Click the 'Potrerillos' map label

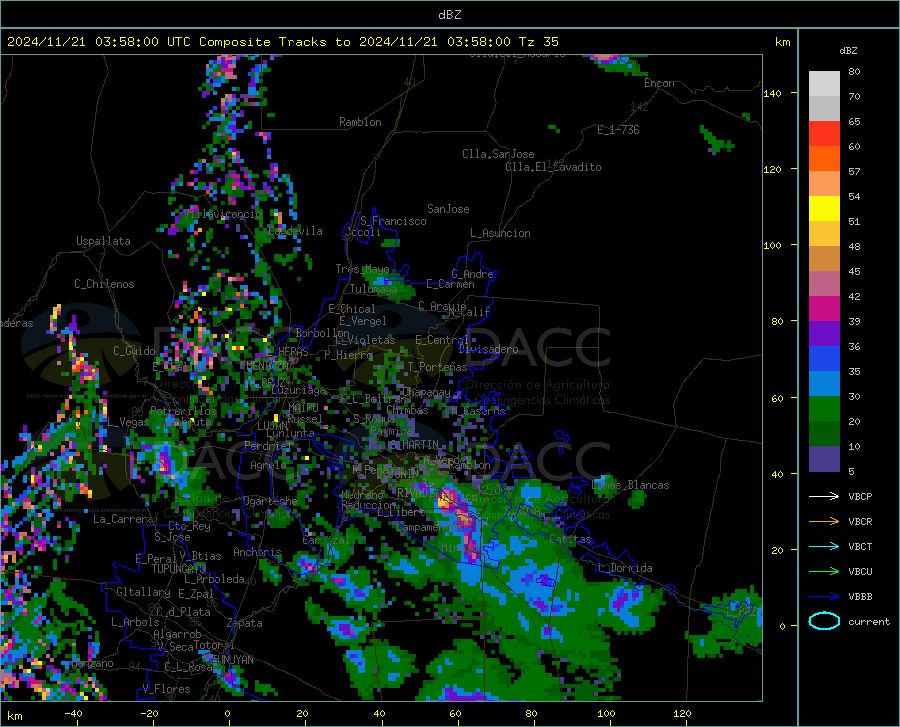click(x=183, y=411)
